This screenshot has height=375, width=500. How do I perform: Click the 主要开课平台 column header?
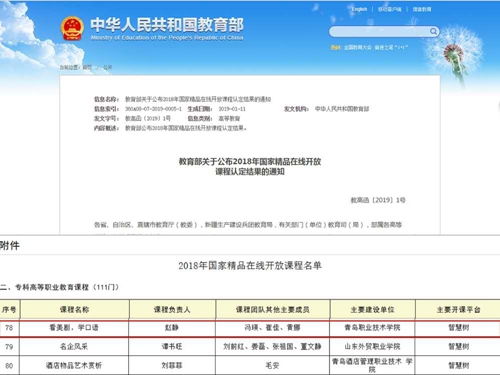[458, 309]
